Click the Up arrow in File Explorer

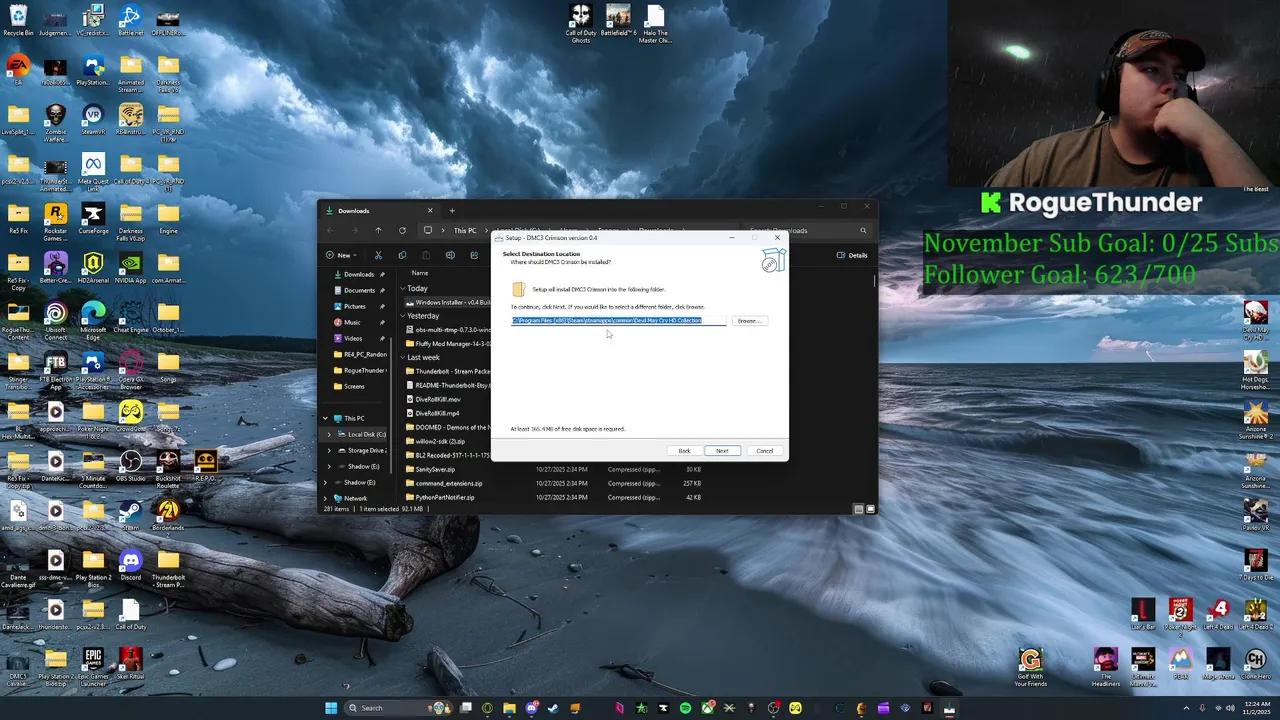(378, 231)
